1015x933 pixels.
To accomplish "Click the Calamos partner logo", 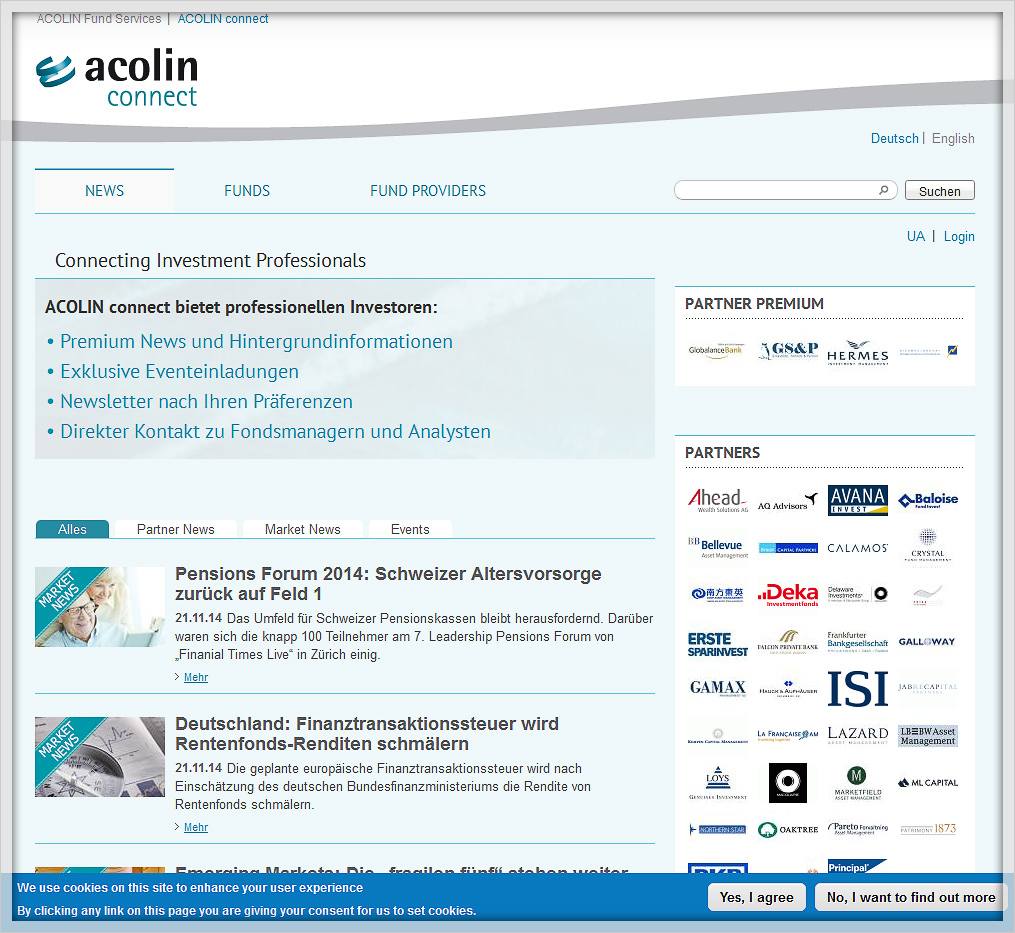I will click(857, 546).
